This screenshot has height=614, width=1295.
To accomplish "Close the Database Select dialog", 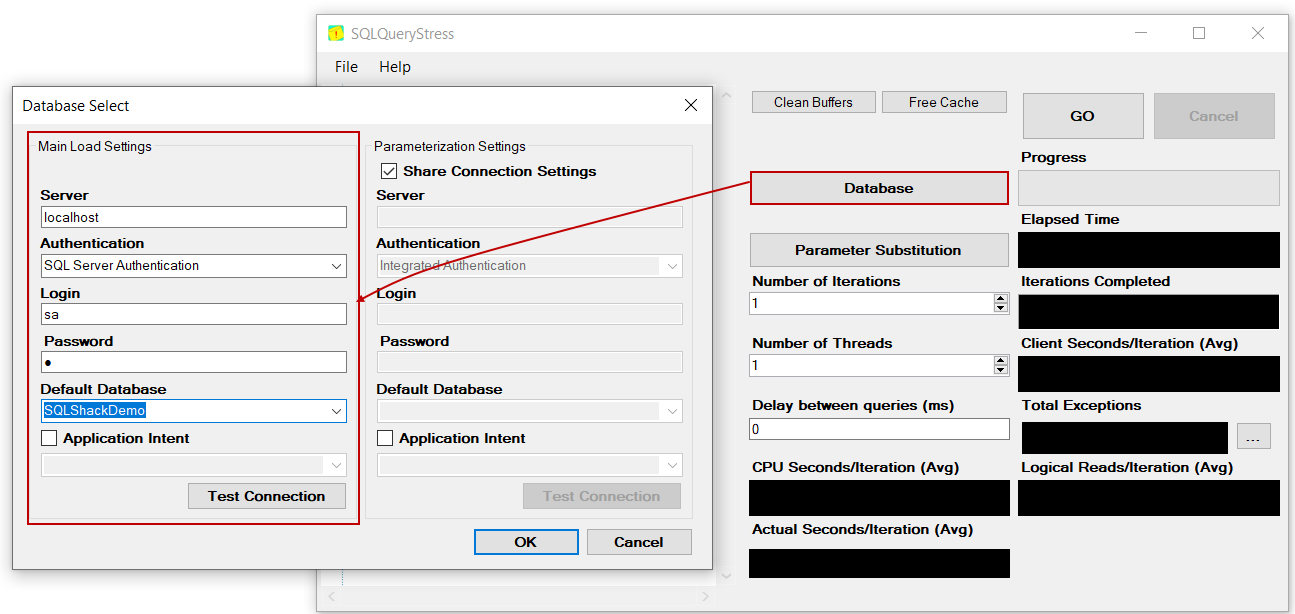I will (x=691, y=105).
